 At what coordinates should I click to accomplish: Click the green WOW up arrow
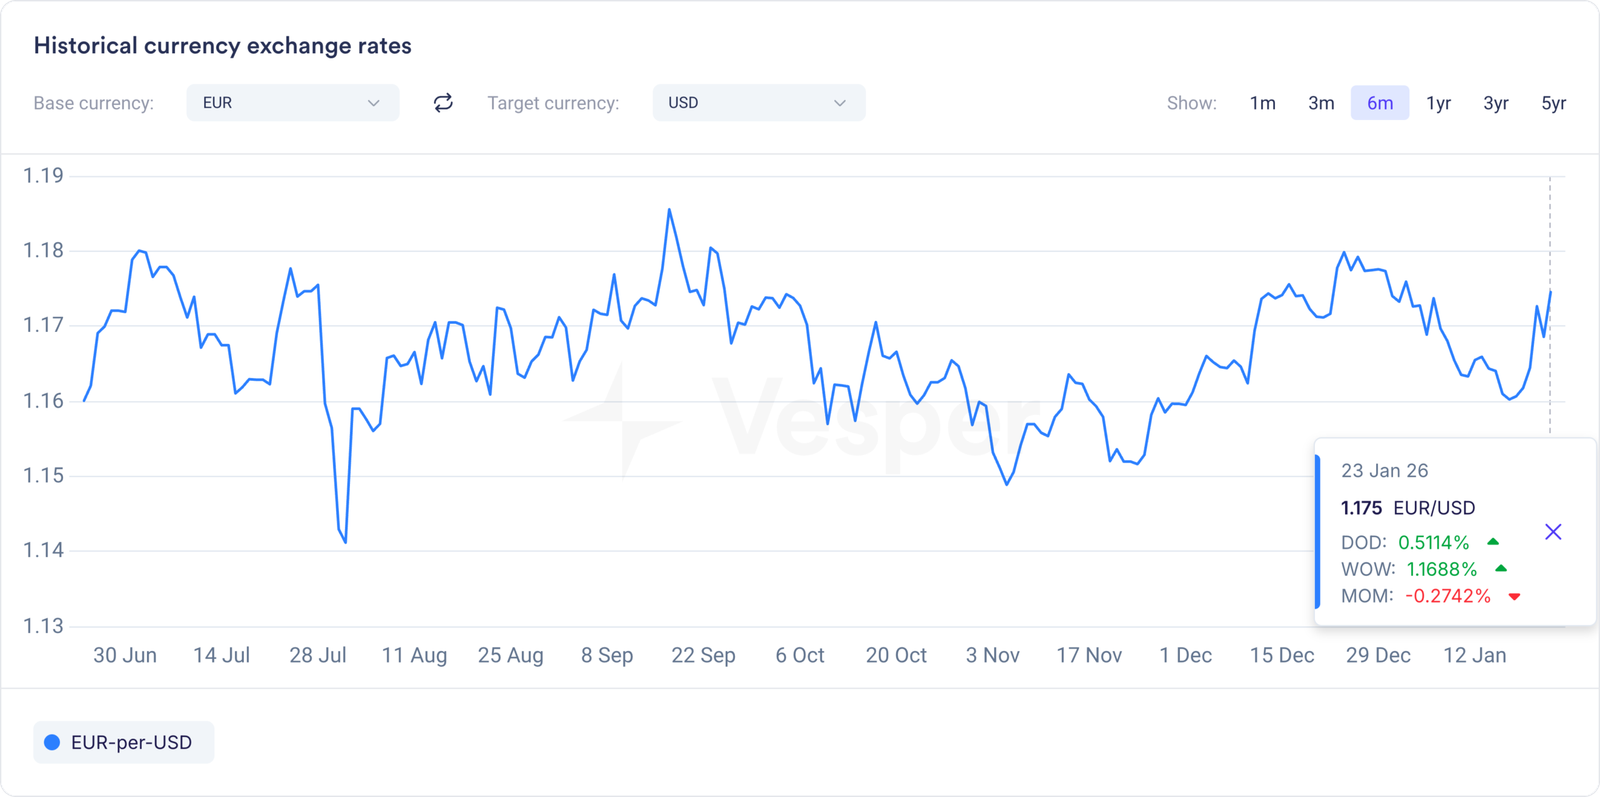coord(1500,569)
